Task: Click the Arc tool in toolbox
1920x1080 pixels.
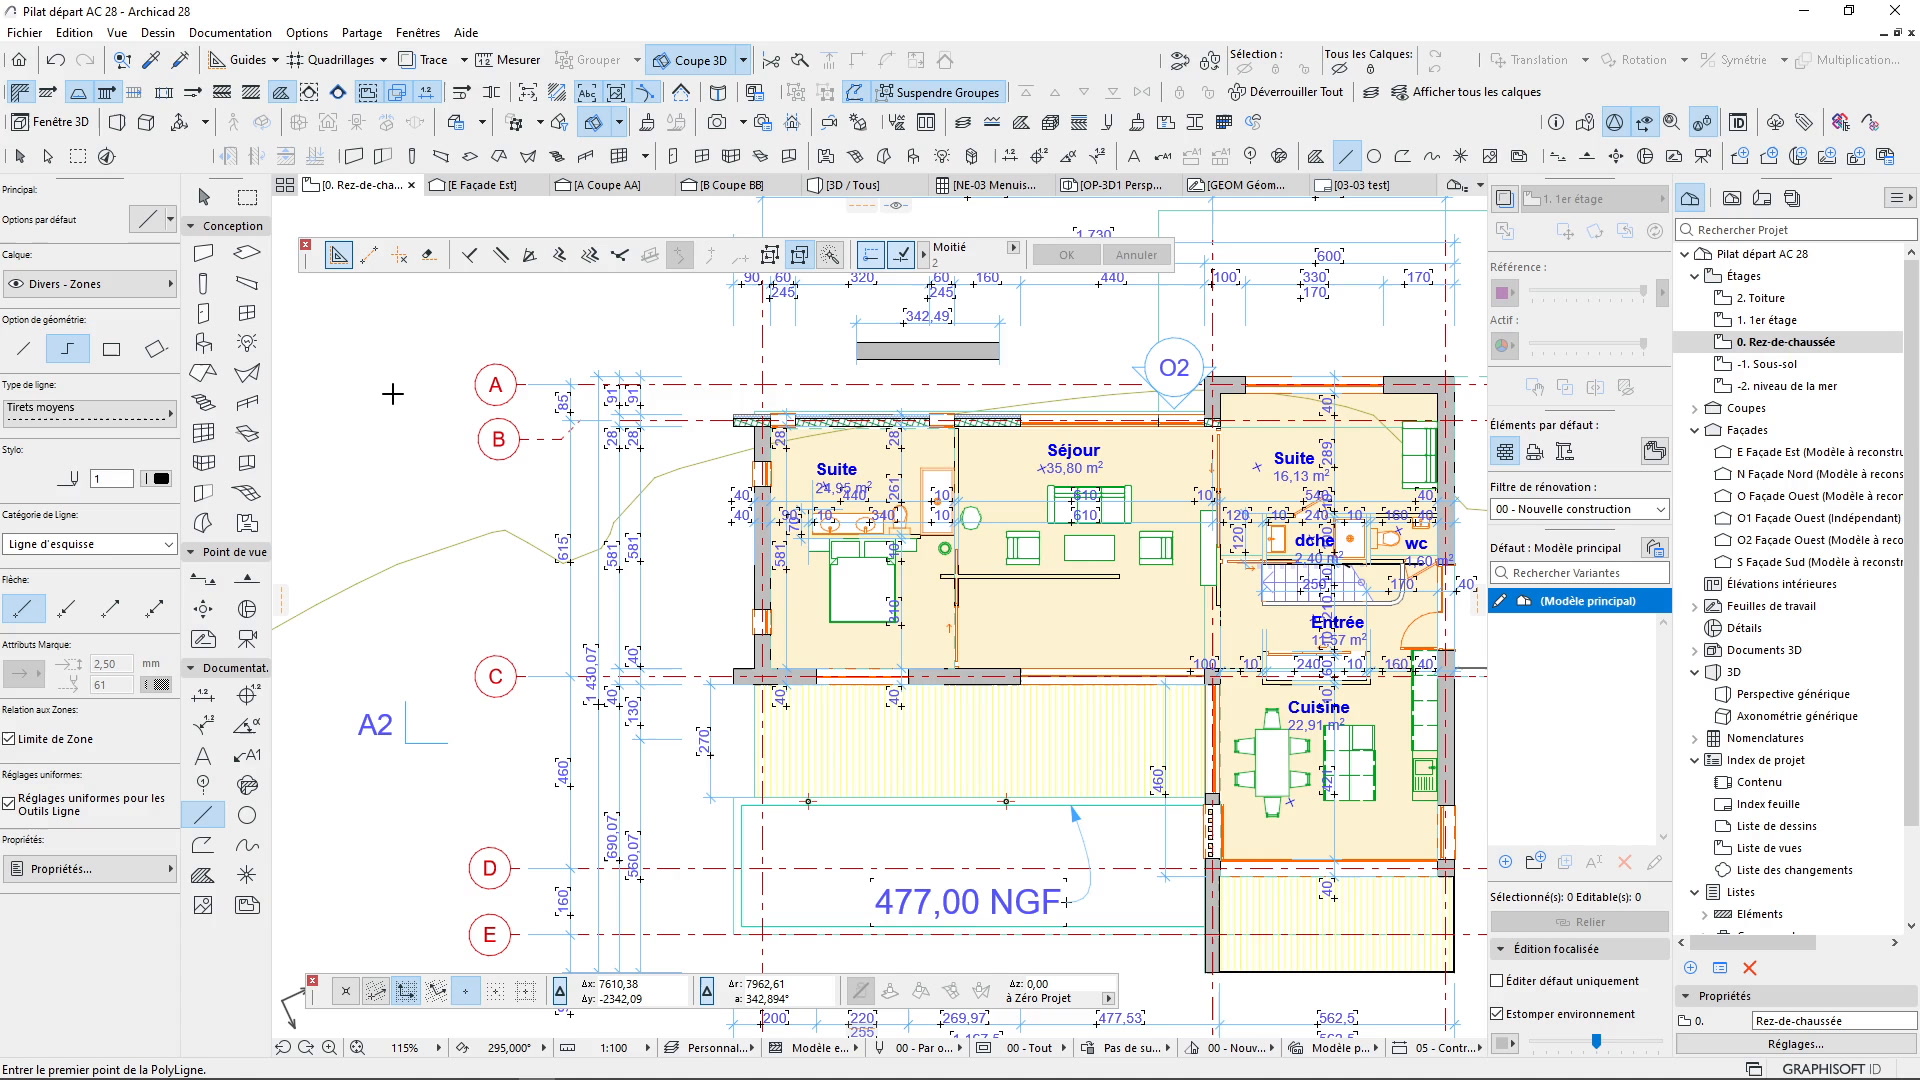Action: click(203, 845)
